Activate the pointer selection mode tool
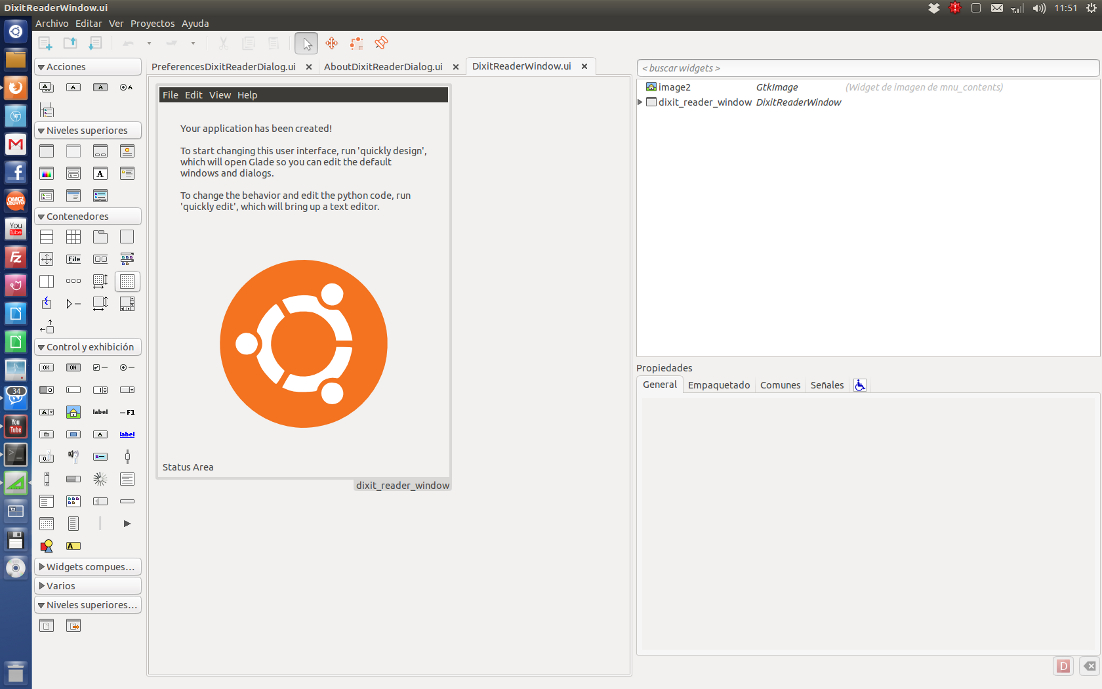 coord(306,44)
